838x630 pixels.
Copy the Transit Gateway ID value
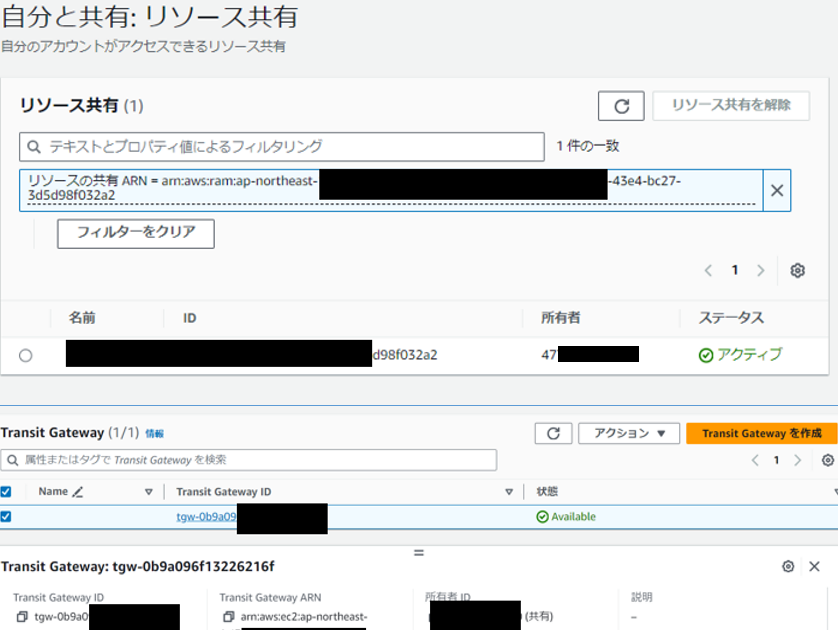coord(24,617)
